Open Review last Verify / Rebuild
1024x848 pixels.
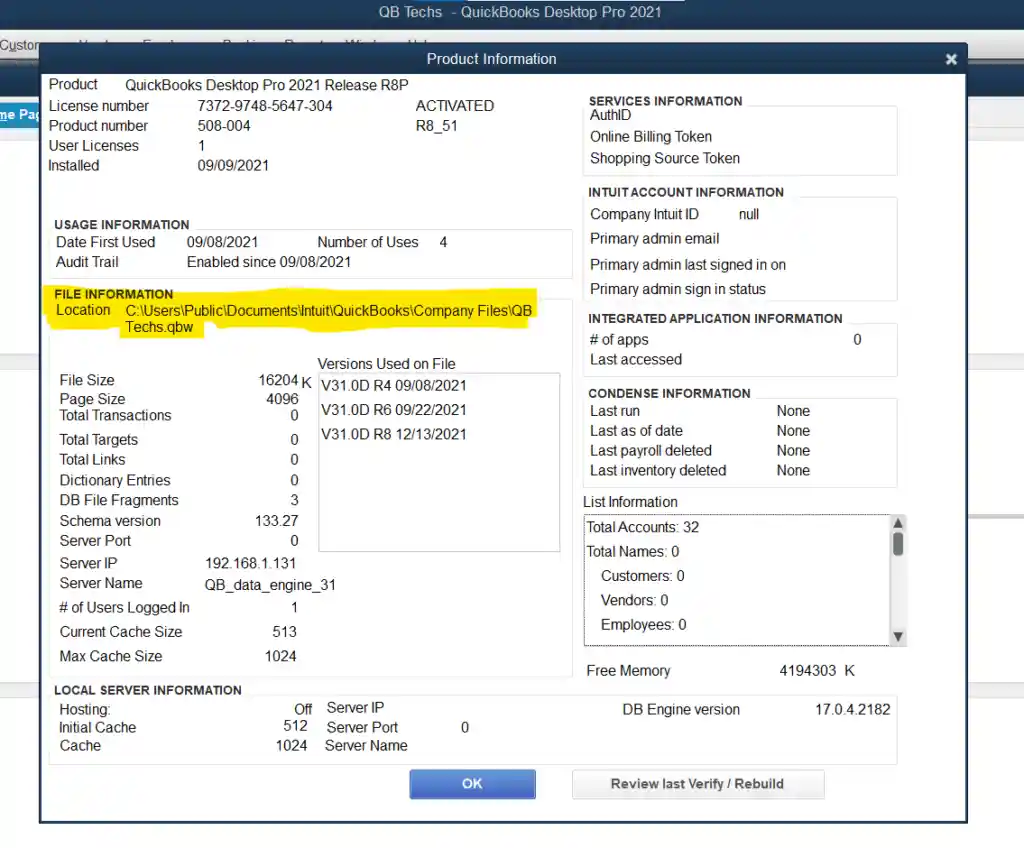[697, 783]
